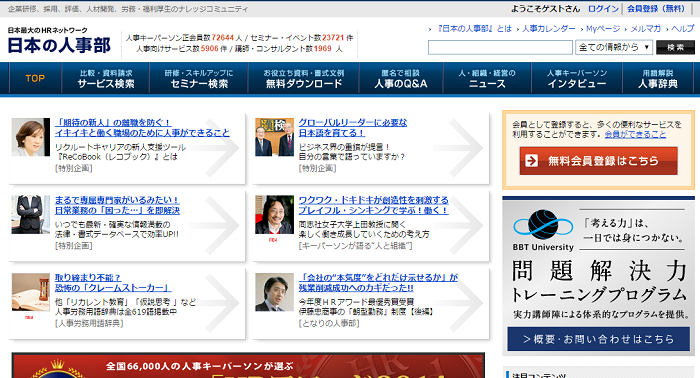Click the arrow icon on 無料会員登録はこちら
The width and height of the screenshot is (700, 378).
click(531, 161)
